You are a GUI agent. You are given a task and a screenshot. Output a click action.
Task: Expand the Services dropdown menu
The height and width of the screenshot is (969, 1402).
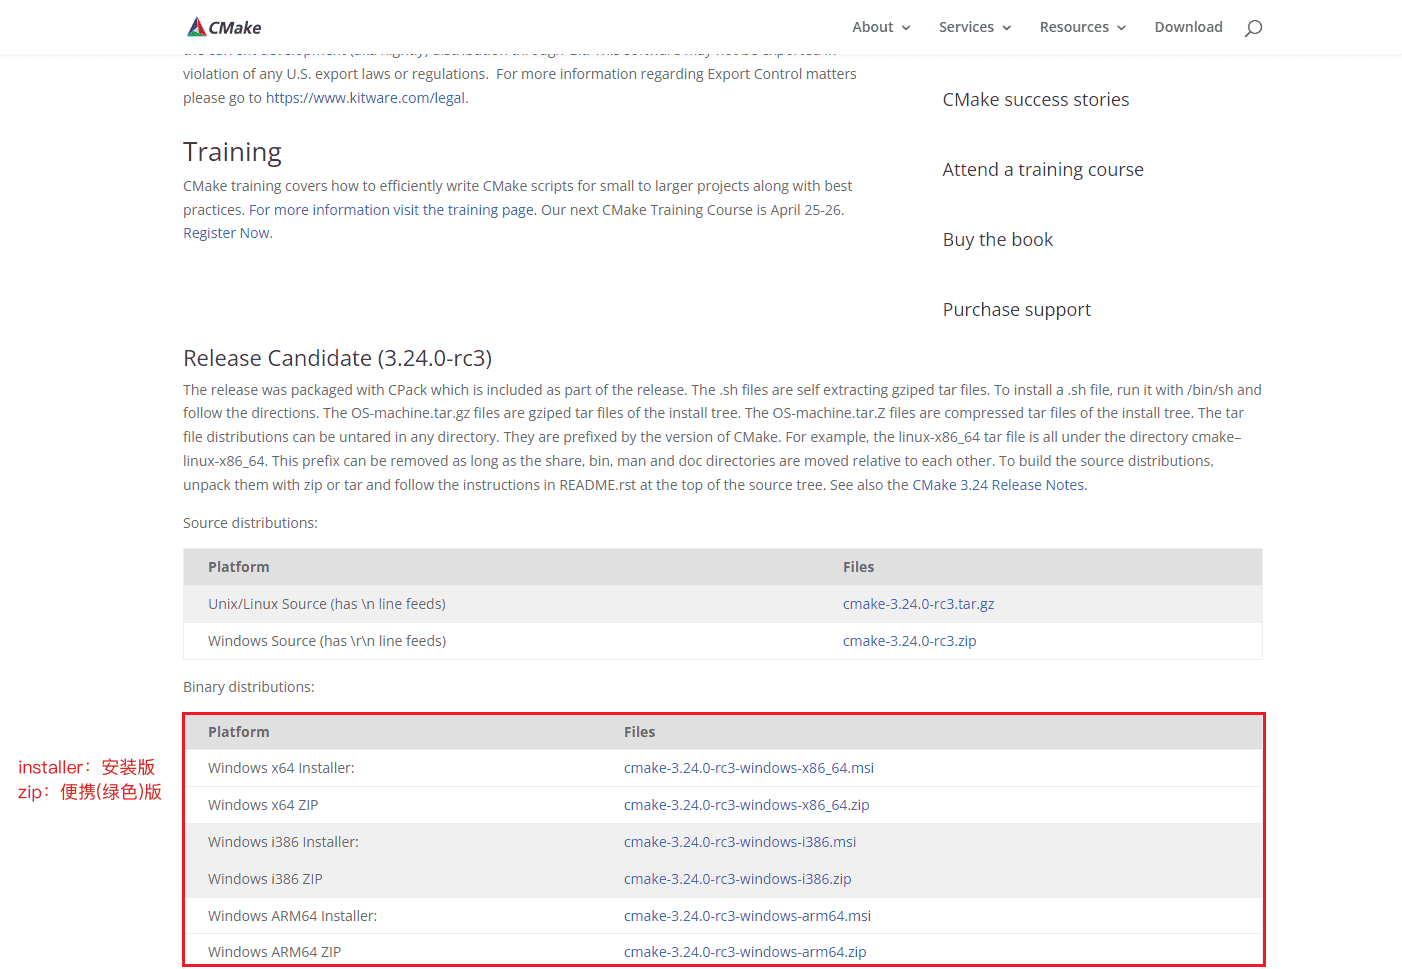pyautogui.click(x=974, y=27)
